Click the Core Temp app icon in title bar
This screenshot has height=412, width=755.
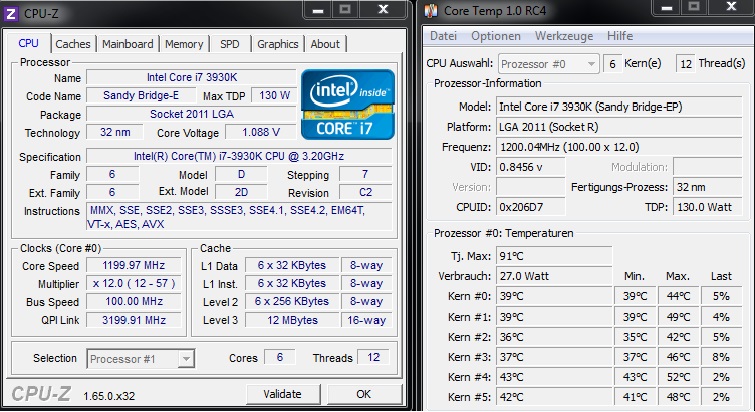[x=431, y=11]
